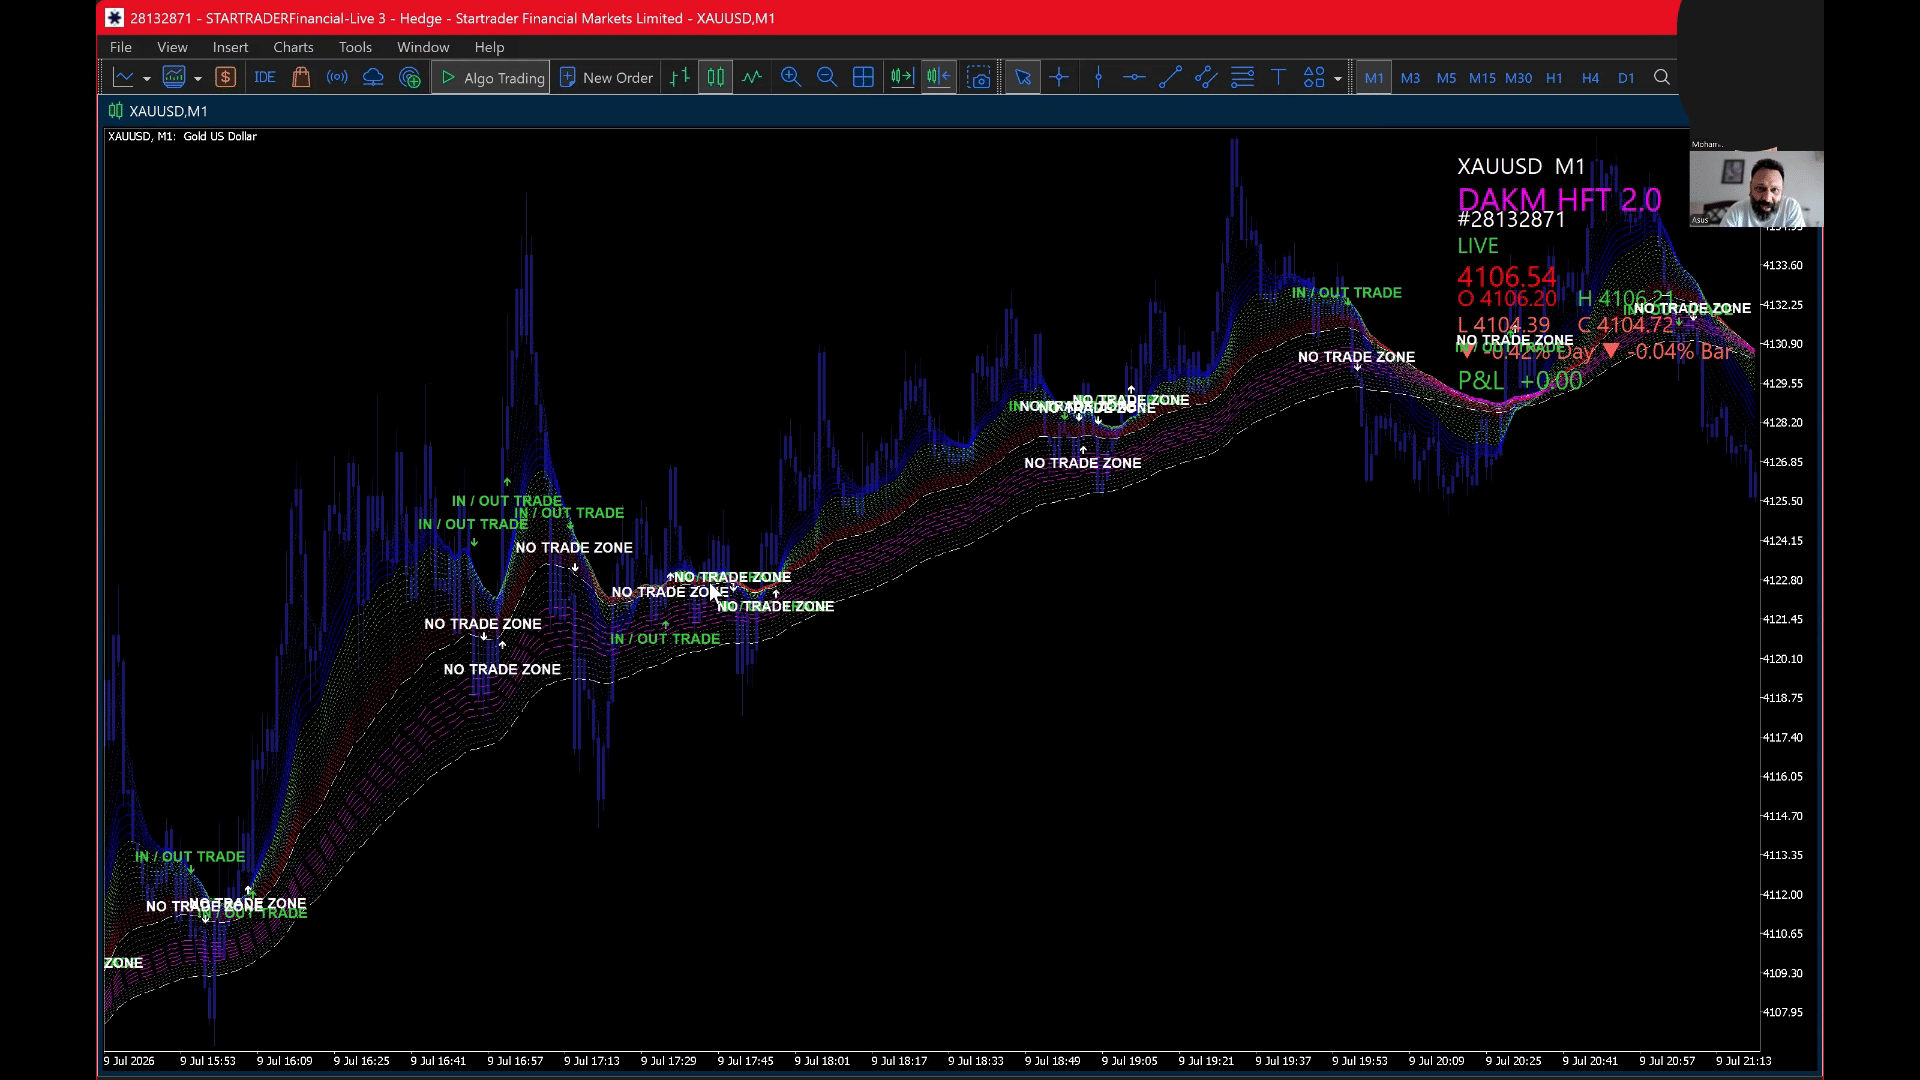Take a chart screenshot with camera icon
Screen dimensions: 1920x1080
[979, 77]
